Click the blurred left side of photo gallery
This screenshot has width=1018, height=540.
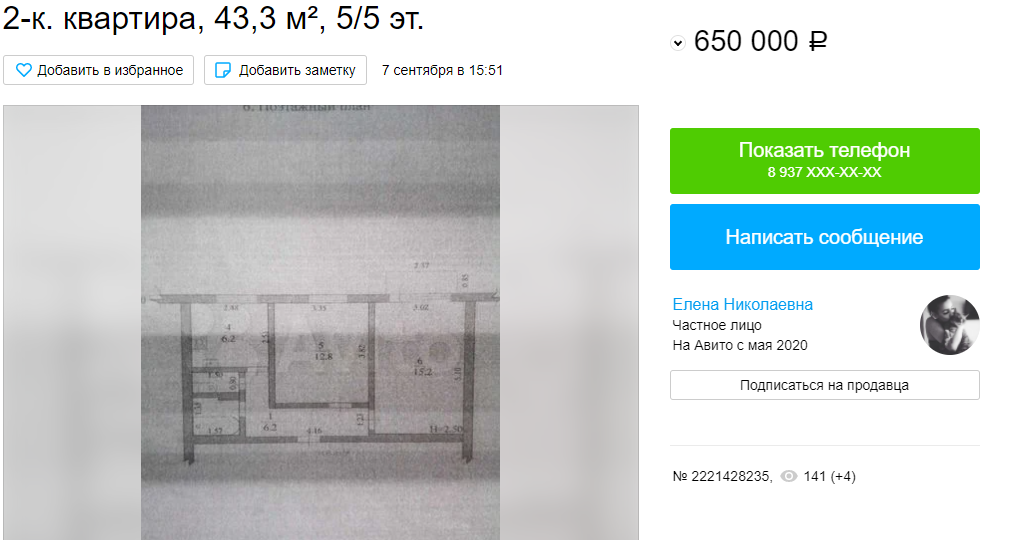[x=73, y=323]
